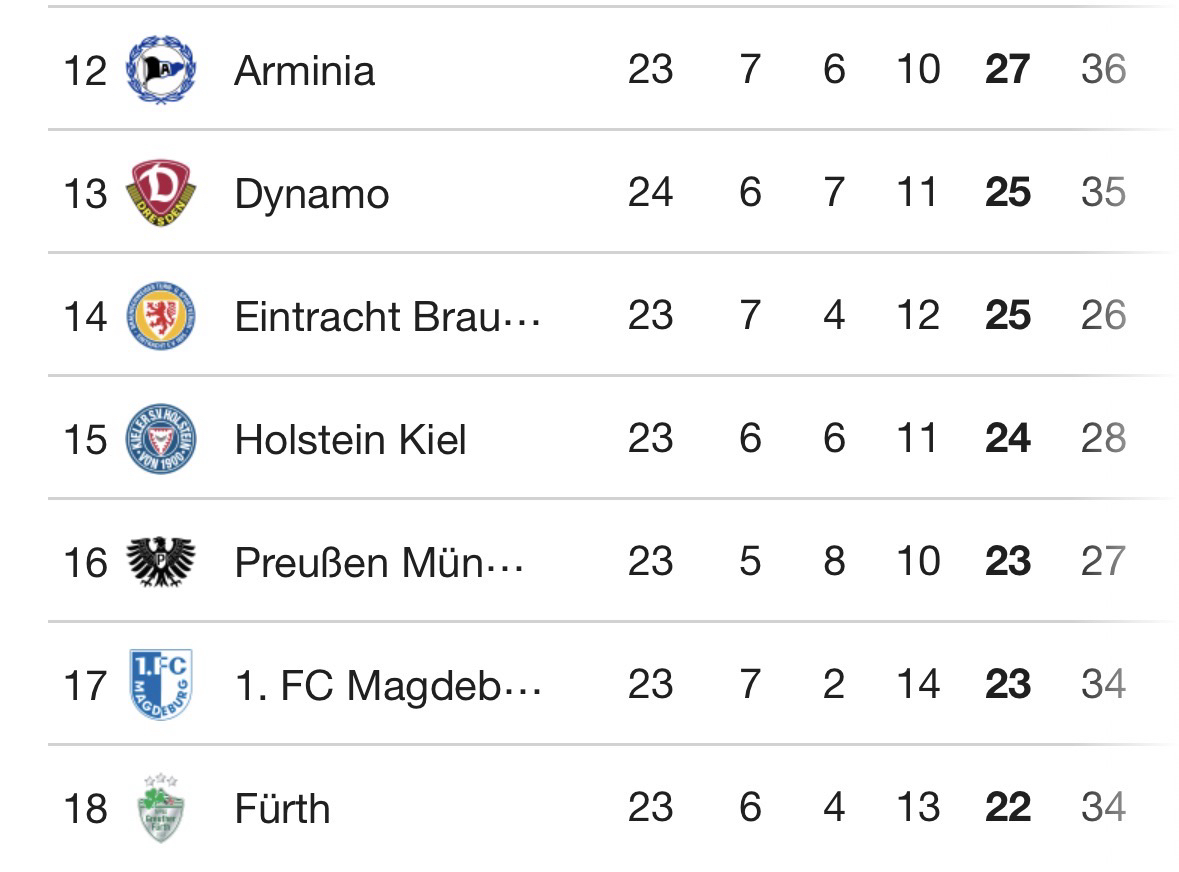Open the truncated 1. FC Magdeb… name
The height and width of the screenshot is (872, 1179).
pos(388,686)
